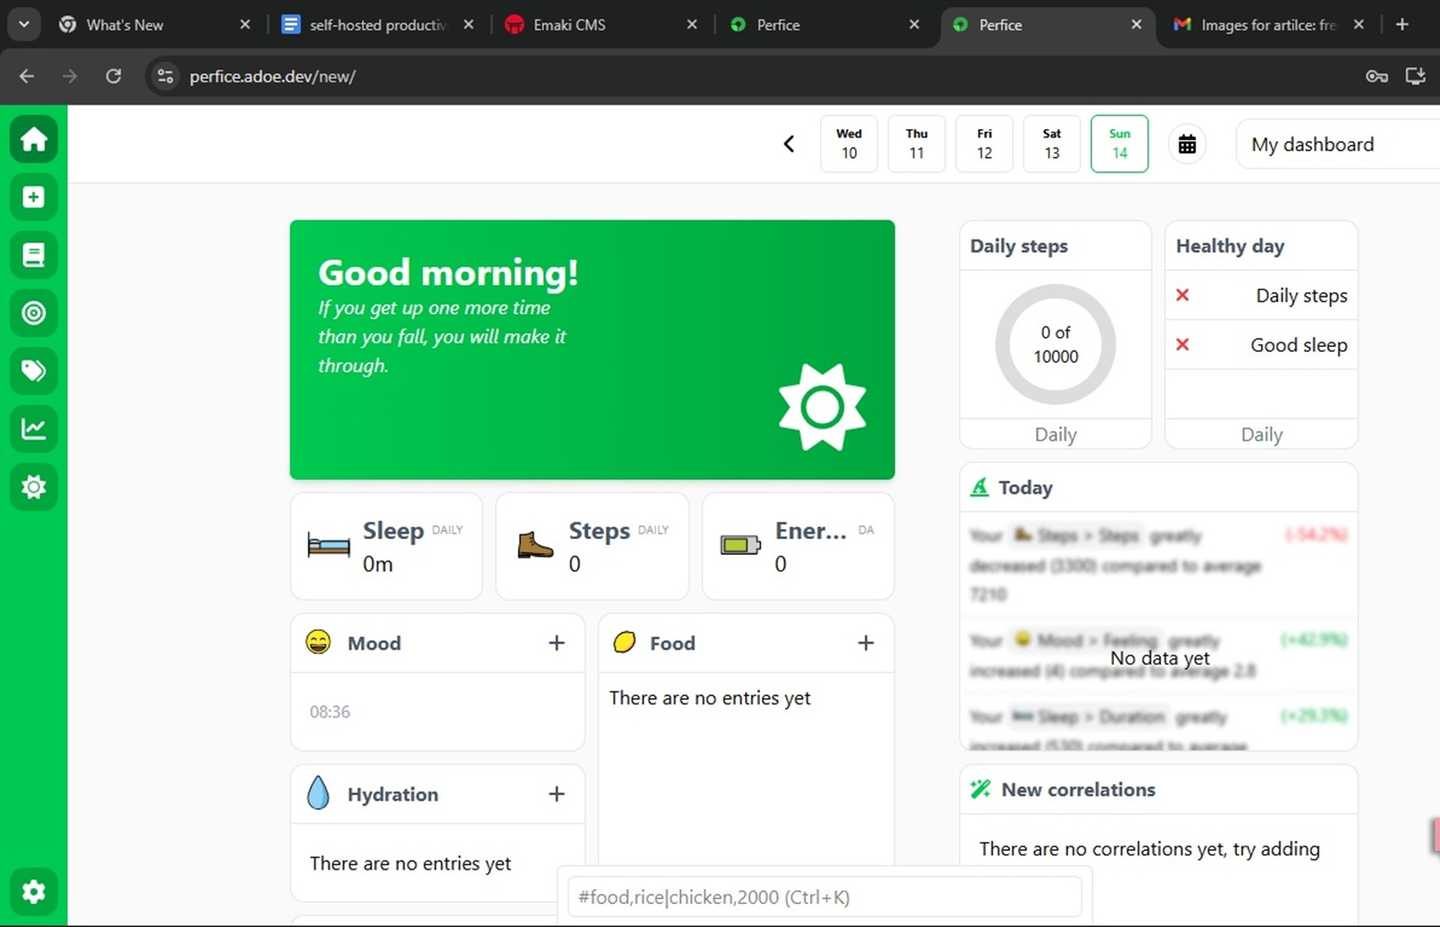This screenshot has width=1440, height=927.
Task: Open the Analytics chart icon in sidebar
Action: [33, 428]
